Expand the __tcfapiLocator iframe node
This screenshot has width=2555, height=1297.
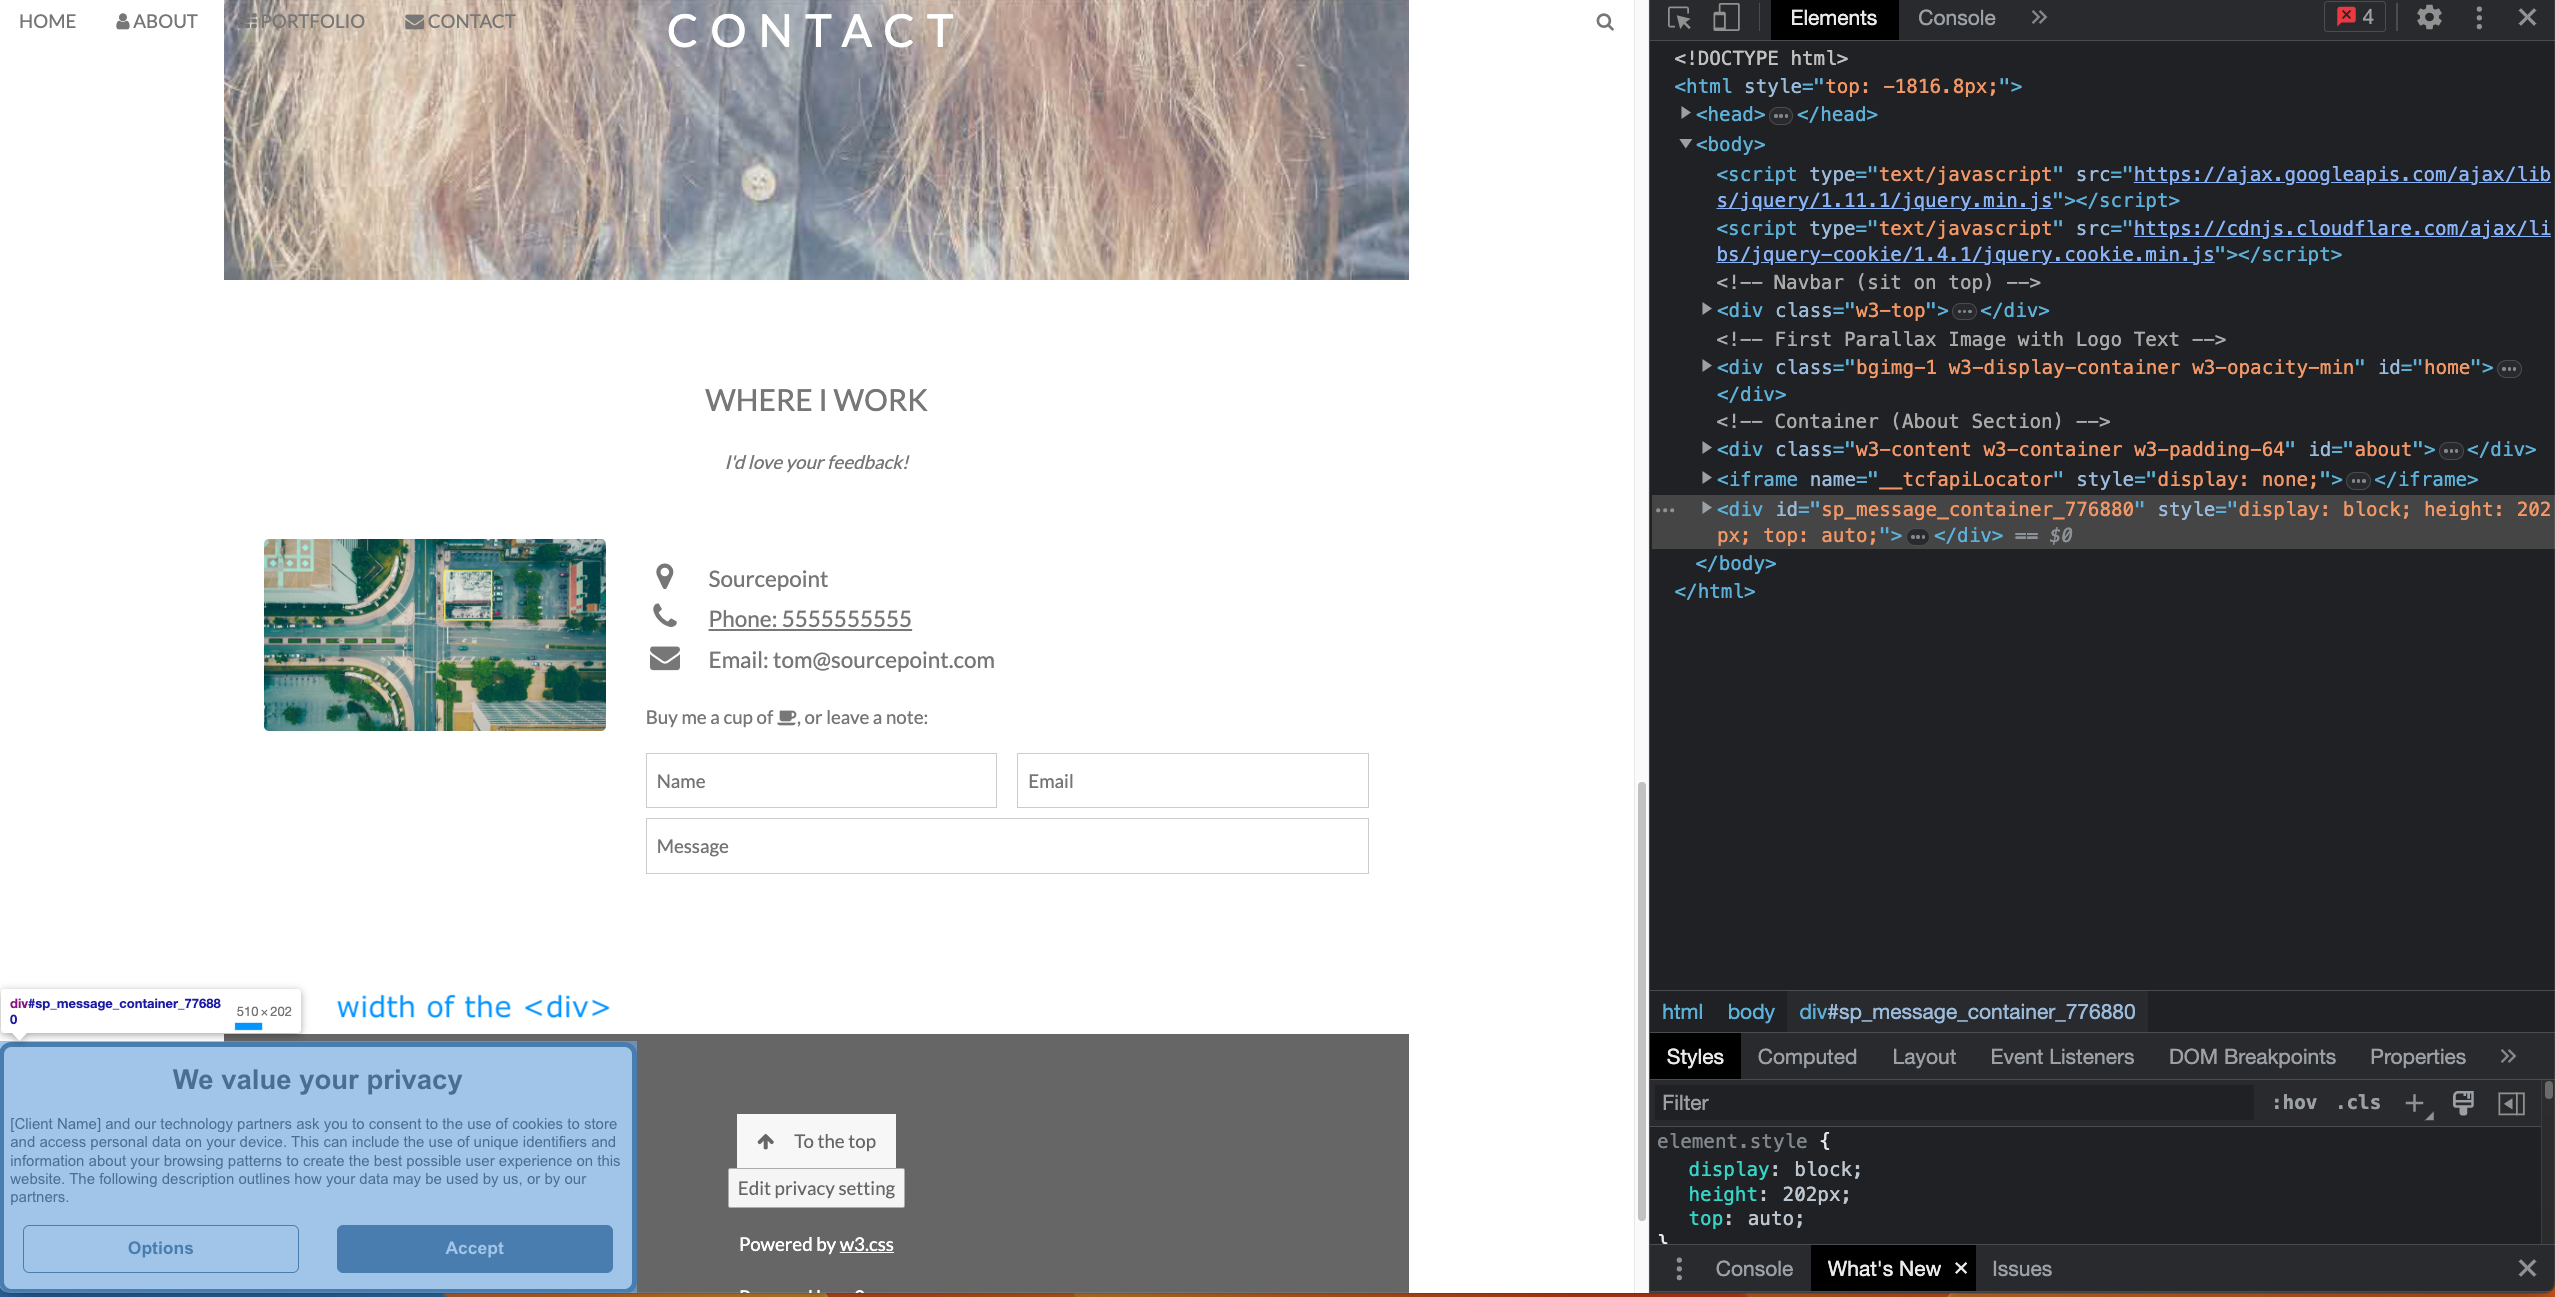(1707, 478)
